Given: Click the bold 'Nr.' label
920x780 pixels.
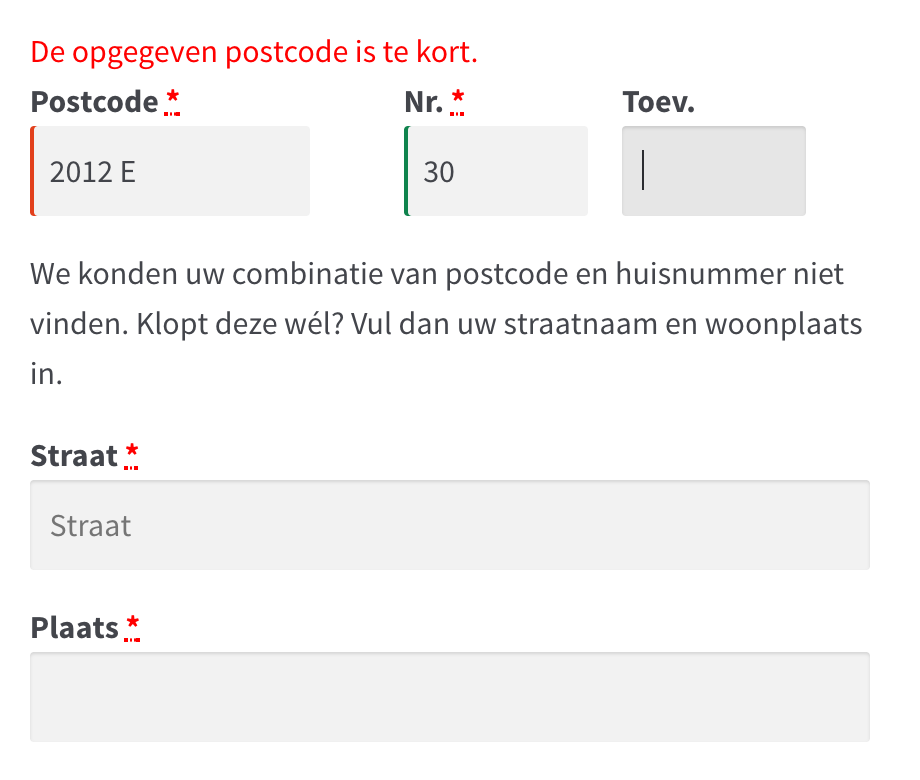Looking at the screenshot, I should click(424, 102).
